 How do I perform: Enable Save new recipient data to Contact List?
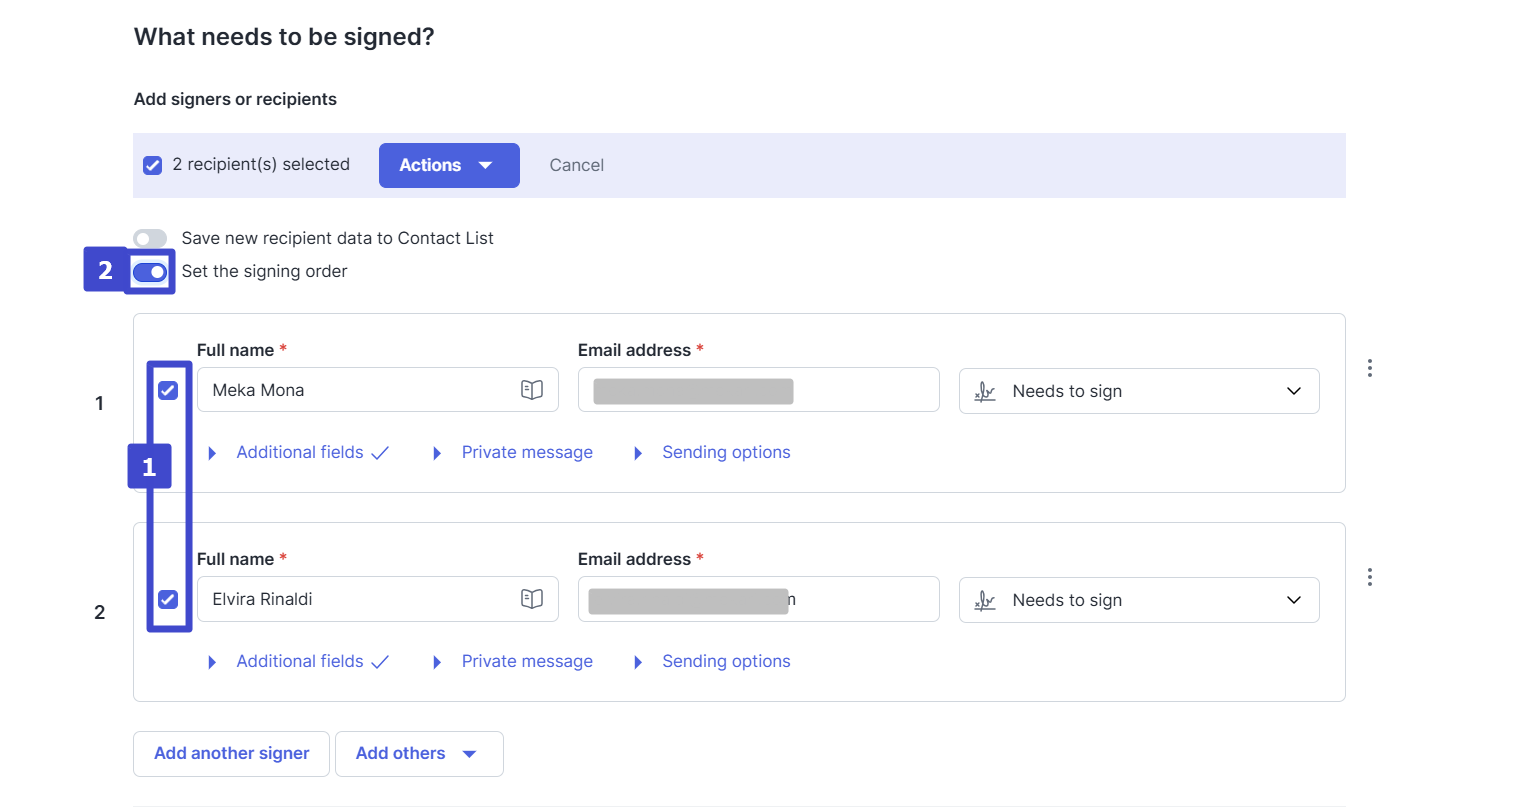[x=150, y=238]
